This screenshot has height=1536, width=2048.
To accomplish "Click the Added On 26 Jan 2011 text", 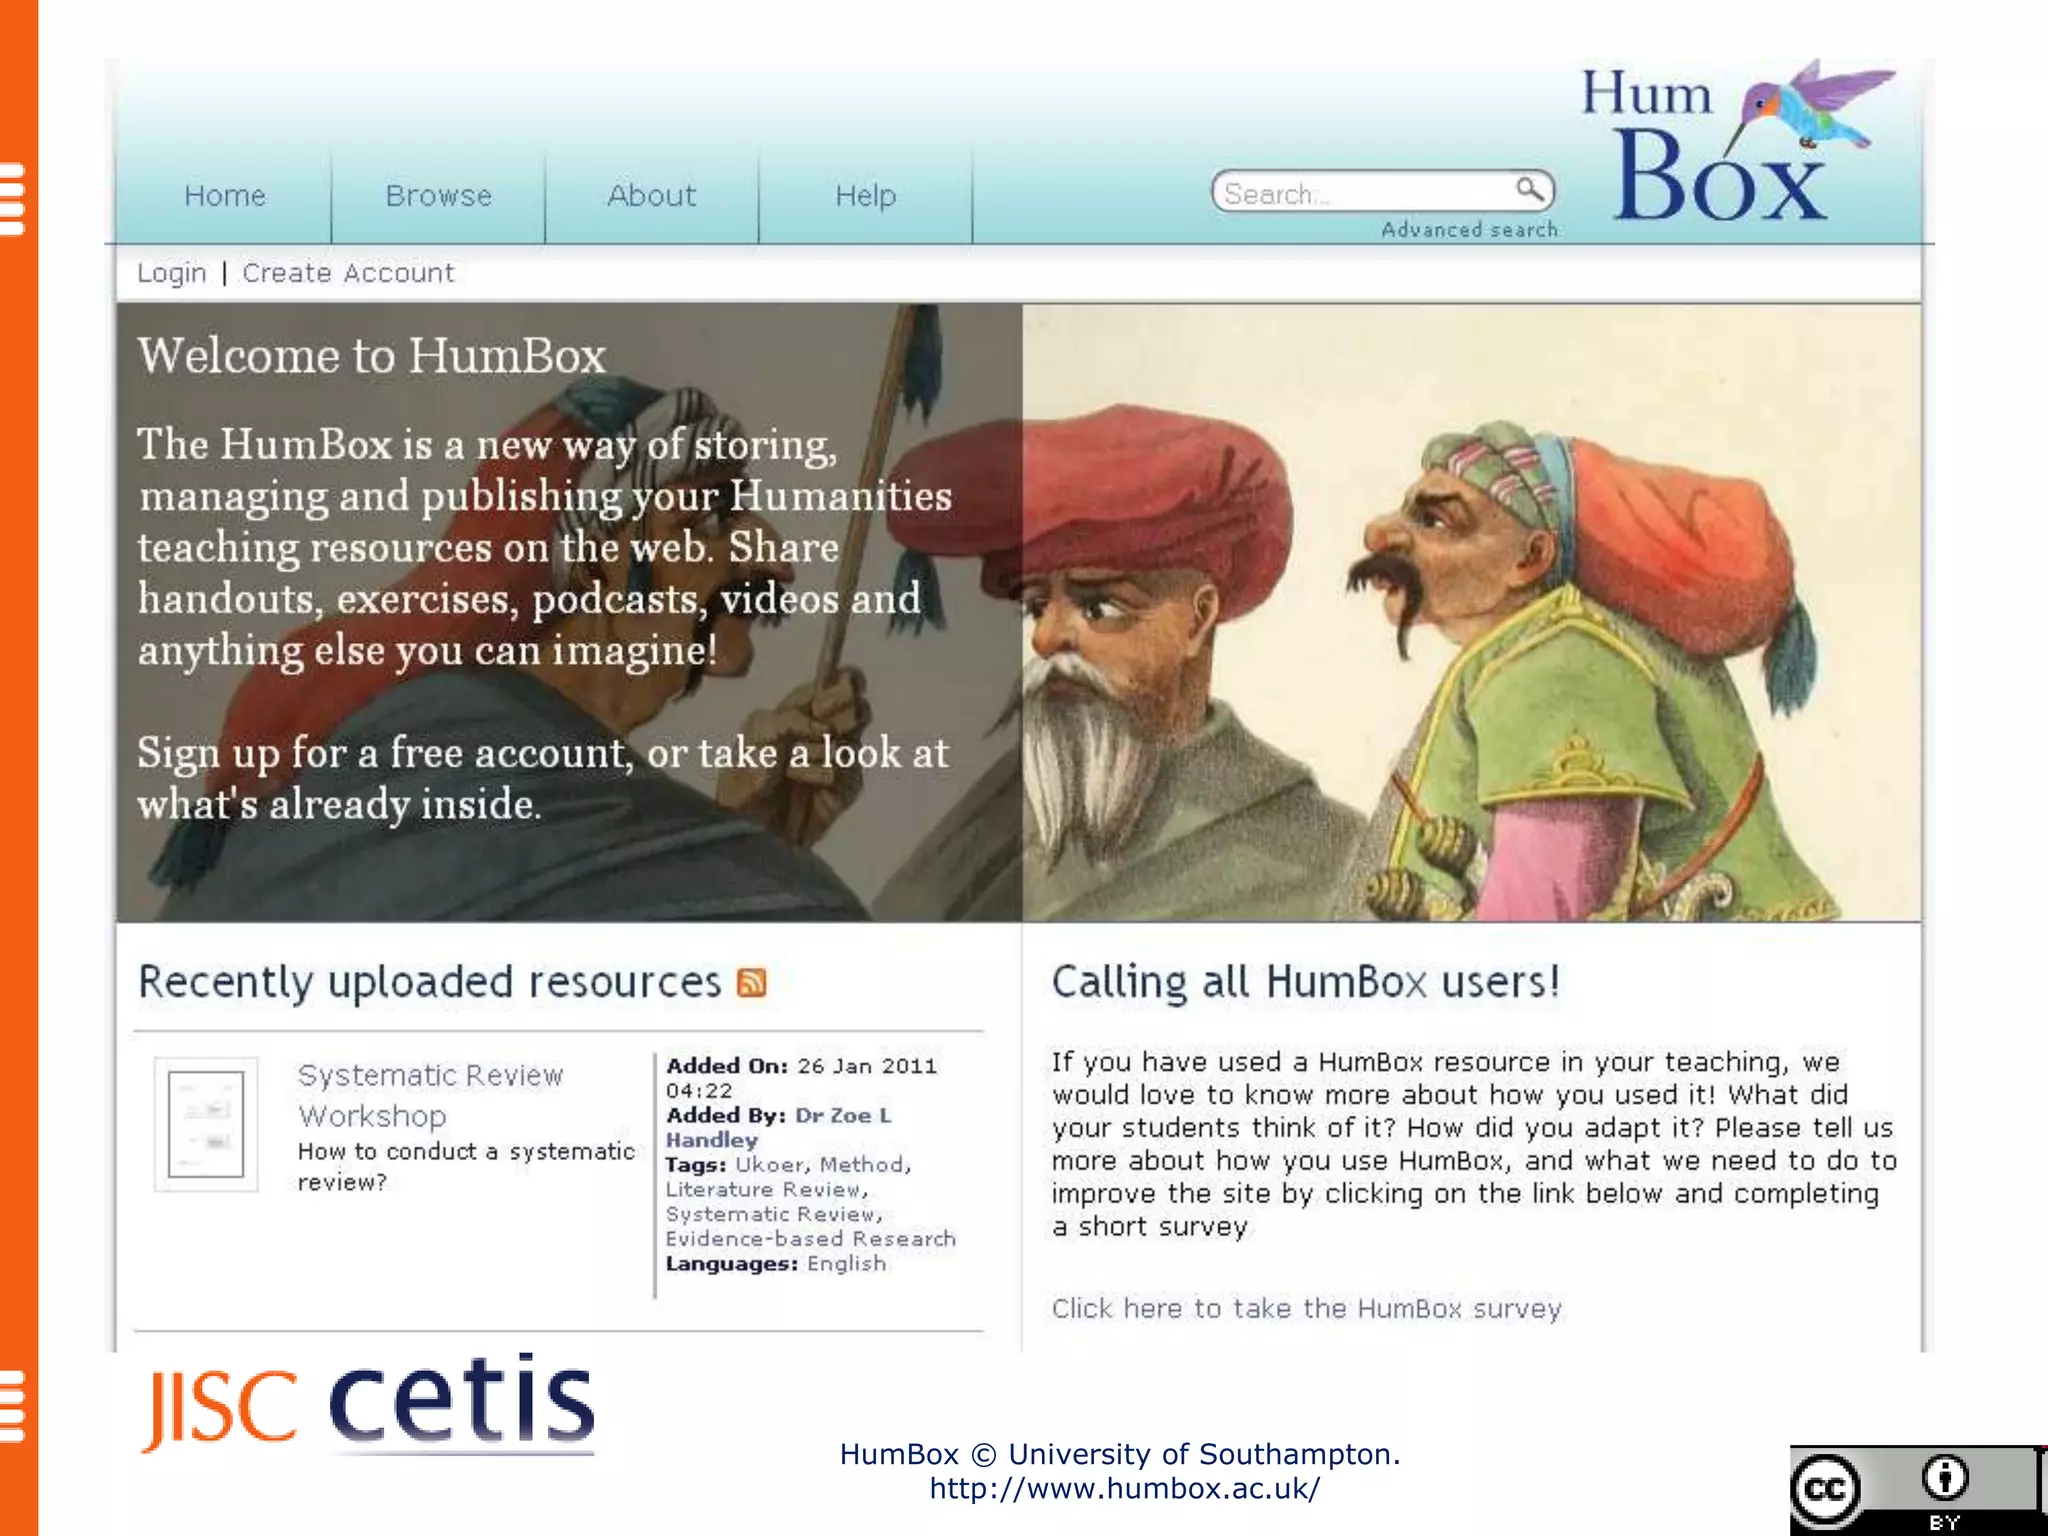I will [802, 1078].
